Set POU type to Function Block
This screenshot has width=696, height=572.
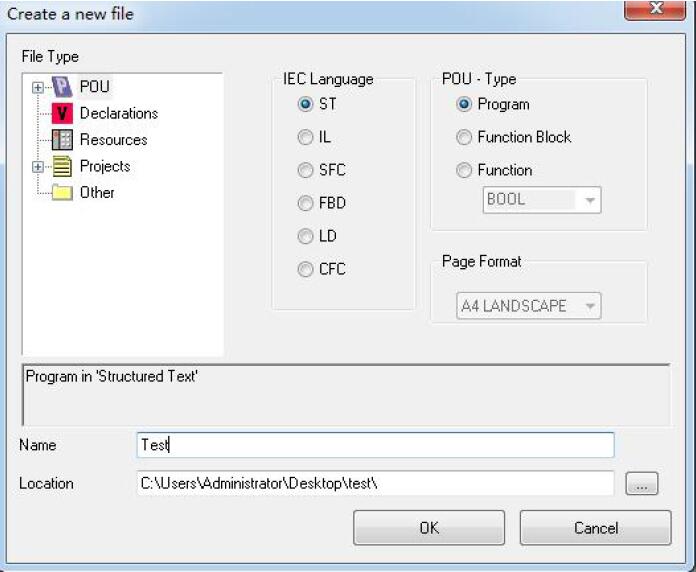(x=464, y=137)
